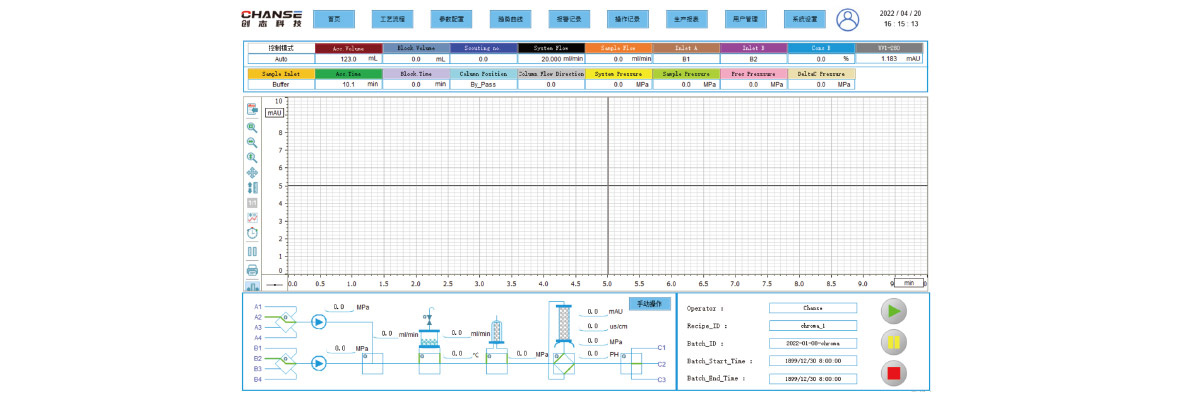Screen dimensions: 1200x394
Task: Click the B inlet valve selector
Action: coord(284,363)
